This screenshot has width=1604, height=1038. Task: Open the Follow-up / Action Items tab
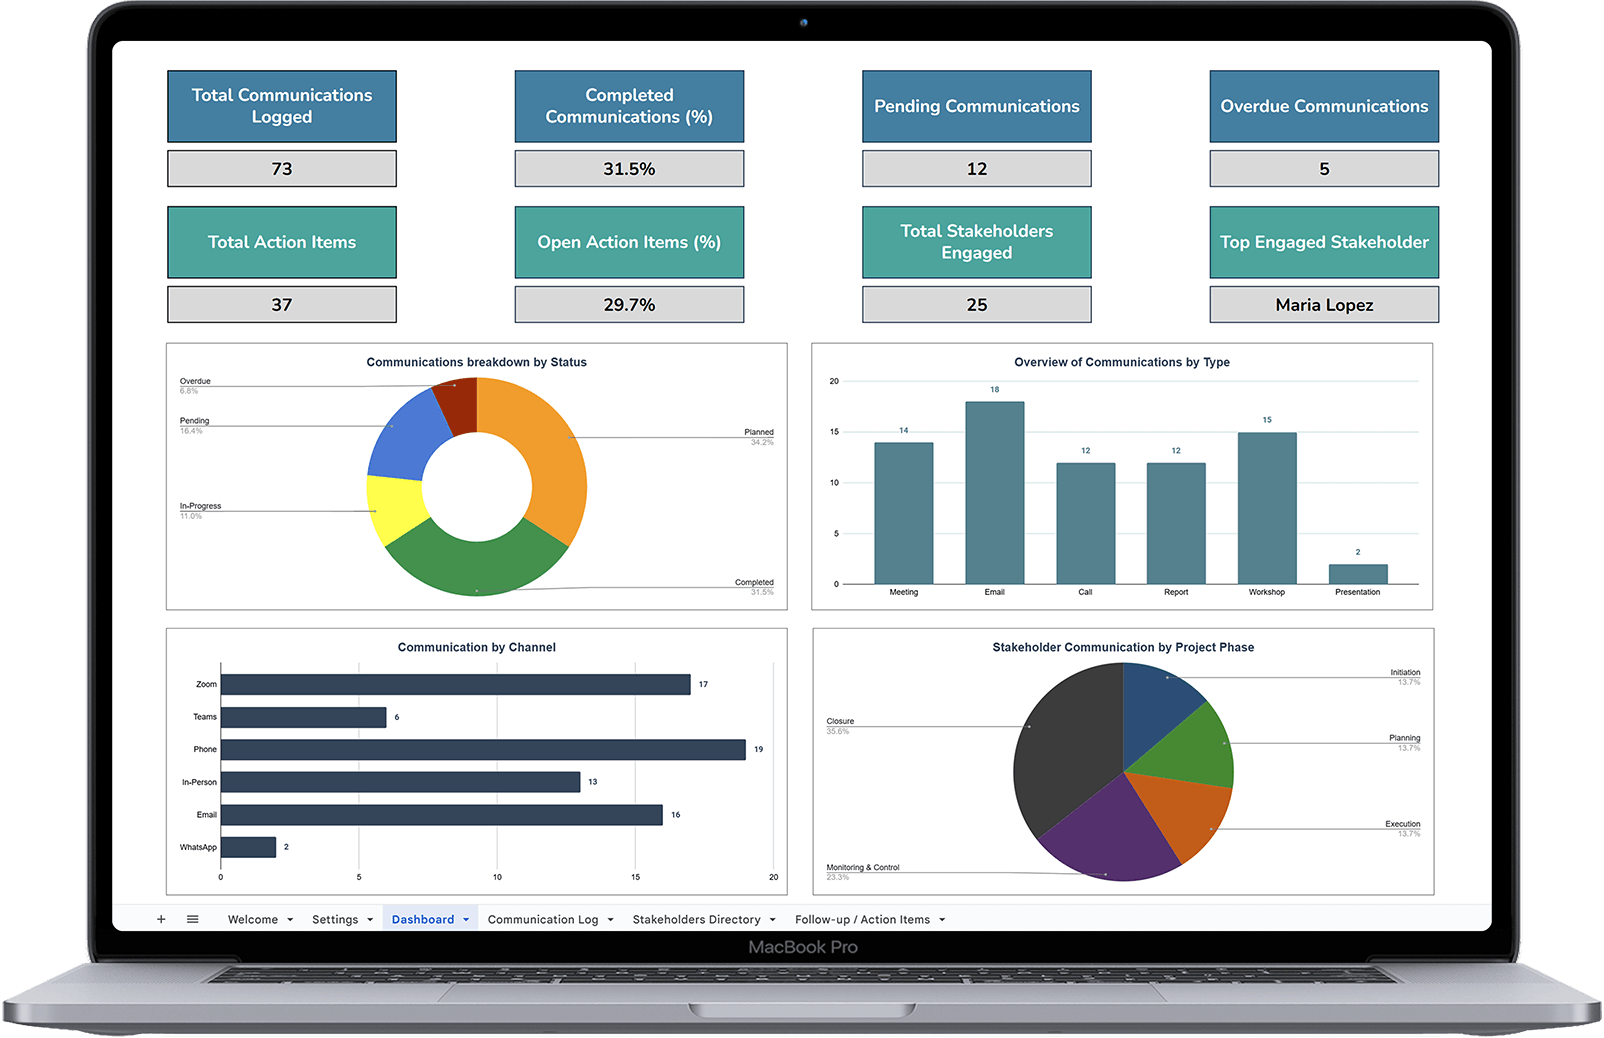click(x=862, y=920)
